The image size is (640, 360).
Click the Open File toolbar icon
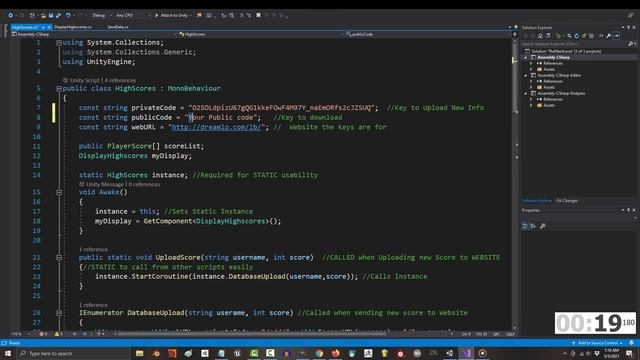point(43,15)
